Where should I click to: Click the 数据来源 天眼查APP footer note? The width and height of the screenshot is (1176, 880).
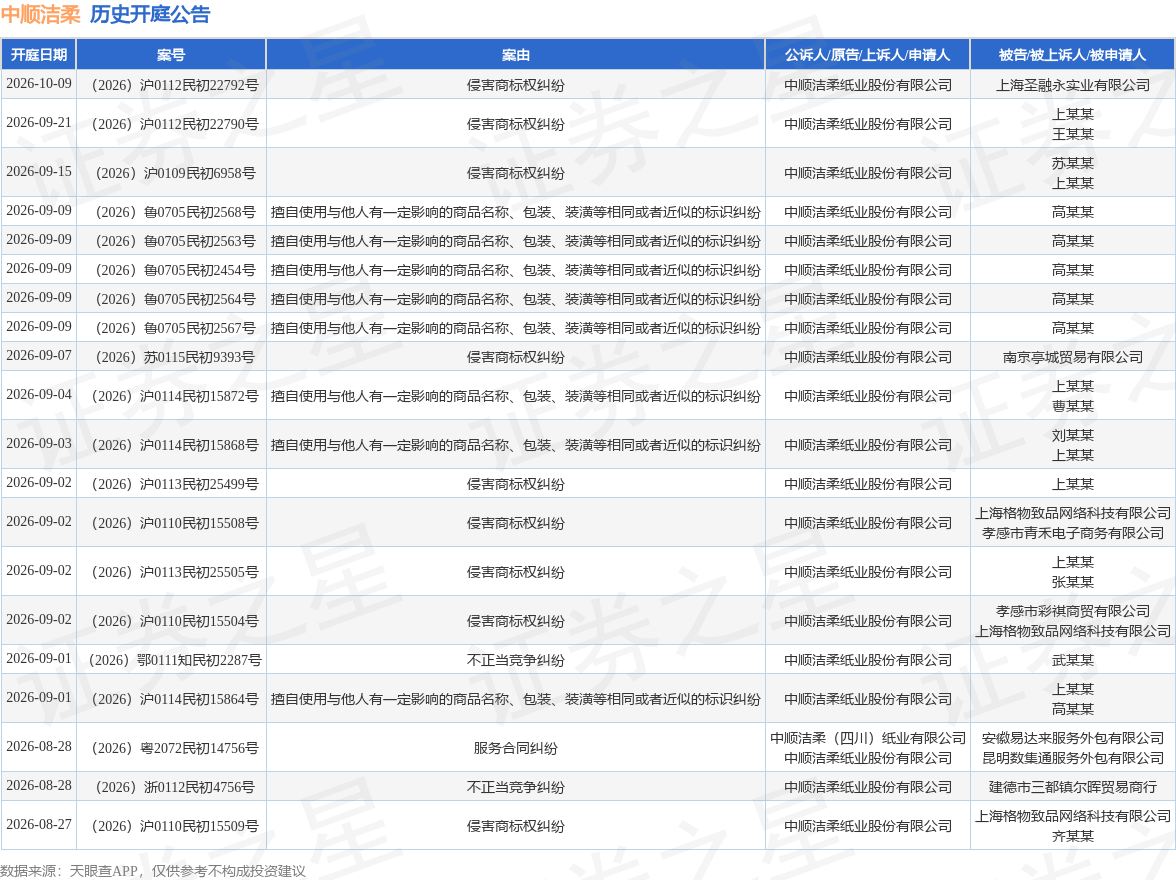pos(153,870)
